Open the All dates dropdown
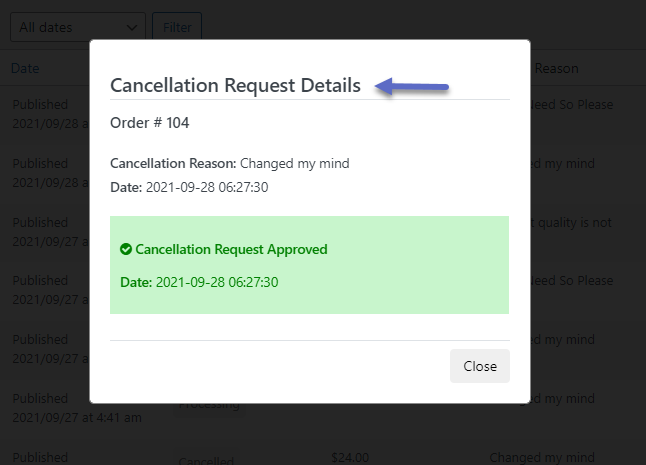This screenshot has height=465, width=646. pyautogui.click(x=78, y=27)
